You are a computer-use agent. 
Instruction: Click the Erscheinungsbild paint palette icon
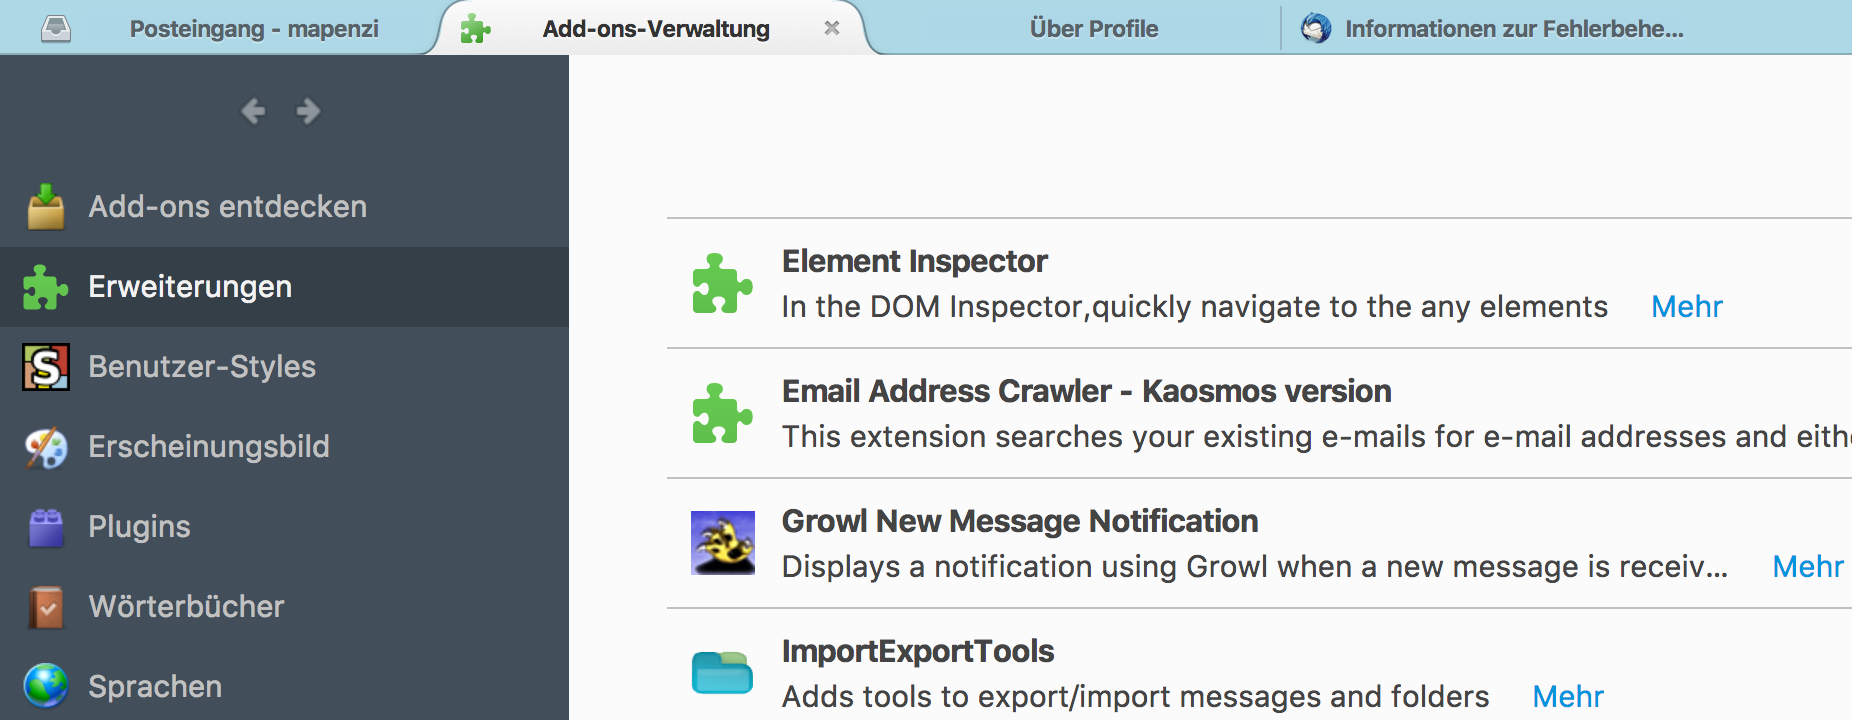tap(46, 447)
